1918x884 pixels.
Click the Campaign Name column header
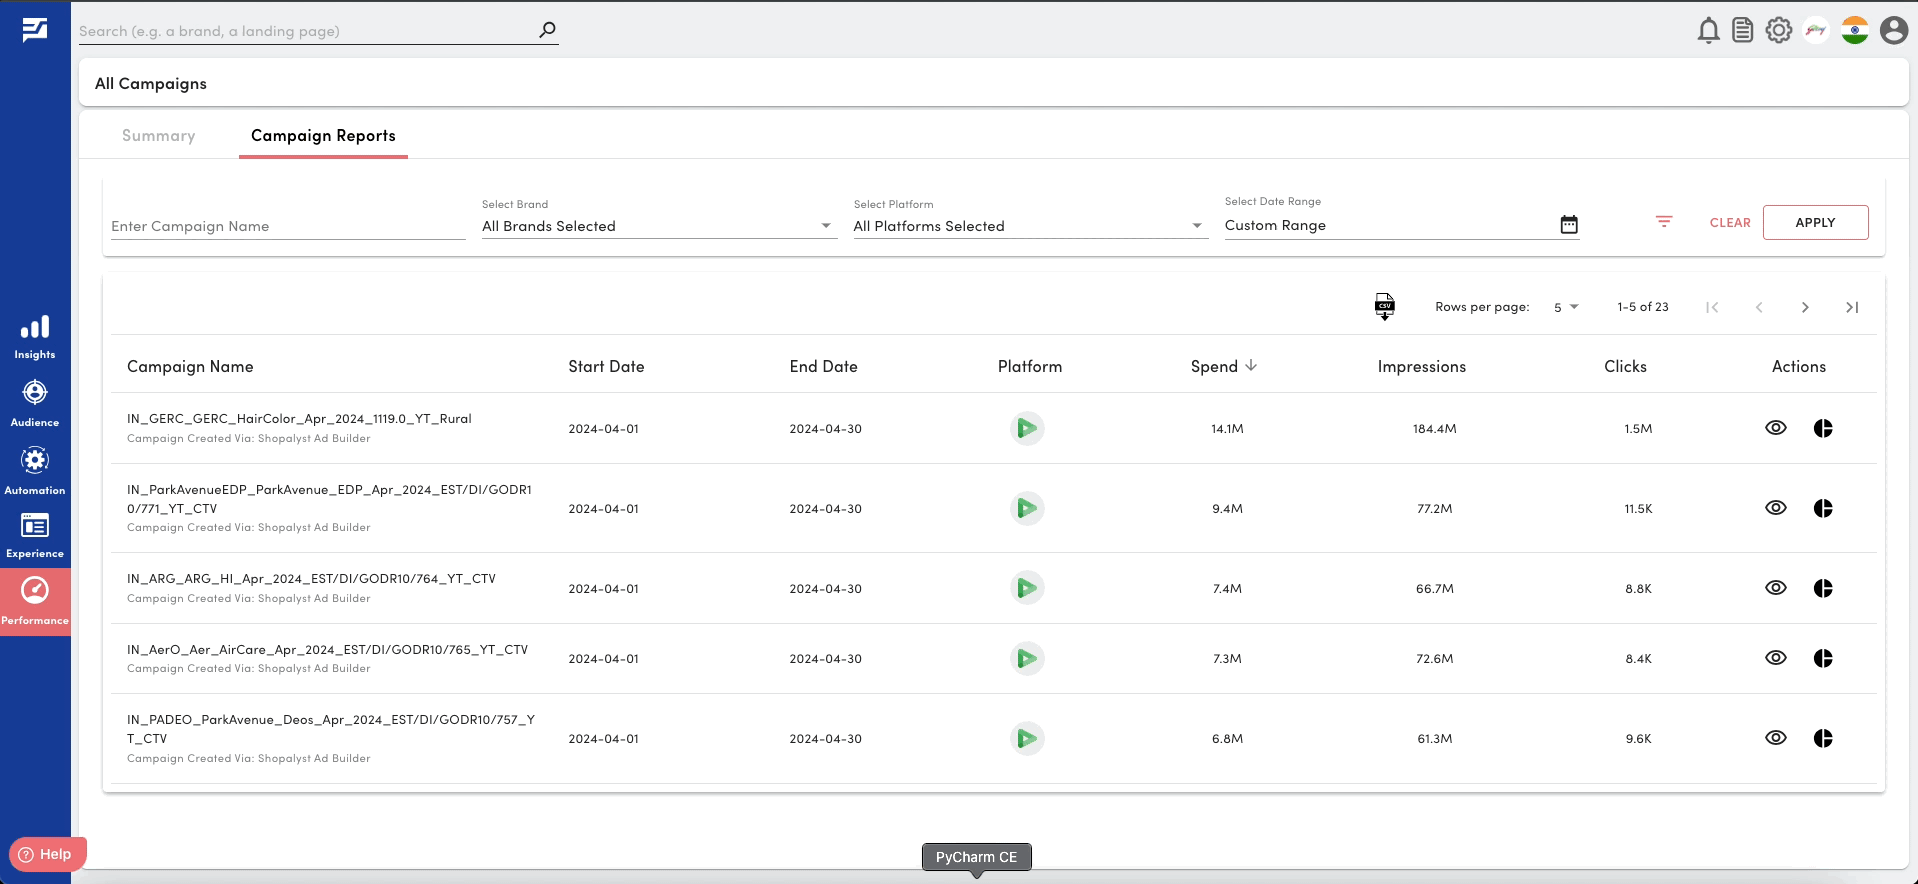point(190,366)
